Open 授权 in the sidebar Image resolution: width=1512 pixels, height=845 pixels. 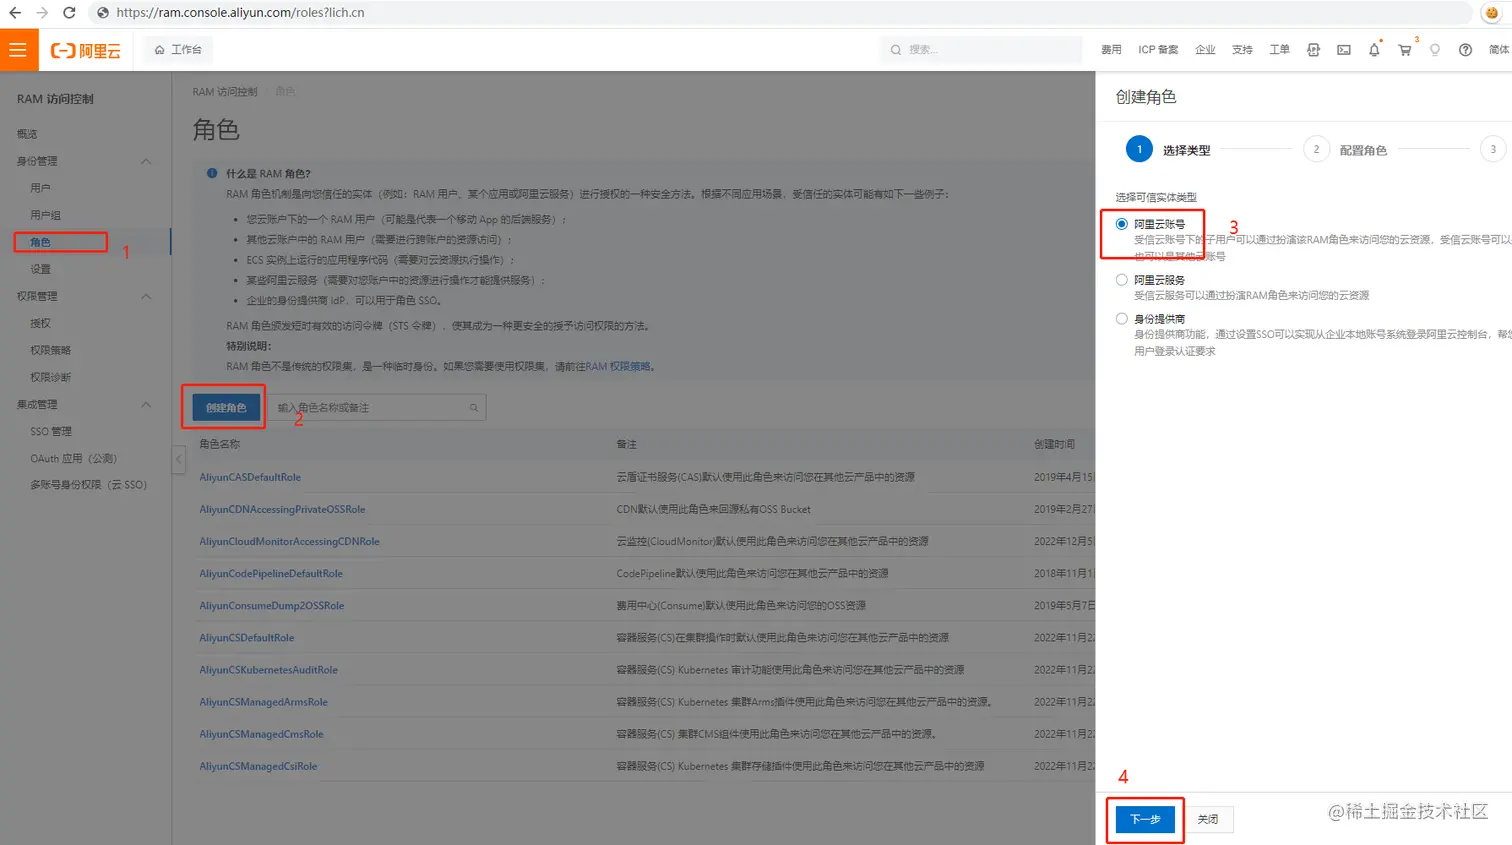[40, 323]
